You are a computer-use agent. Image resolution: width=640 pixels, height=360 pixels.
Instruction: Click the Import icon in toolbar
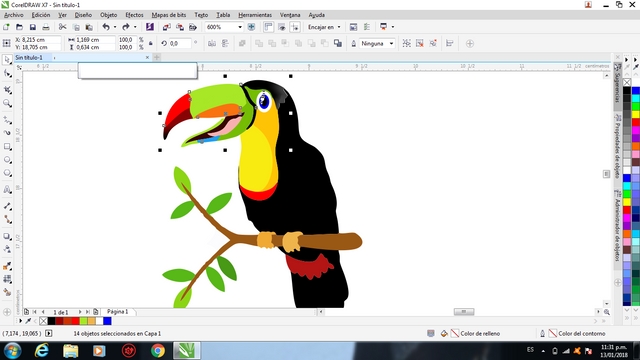(x=167, y=27)
